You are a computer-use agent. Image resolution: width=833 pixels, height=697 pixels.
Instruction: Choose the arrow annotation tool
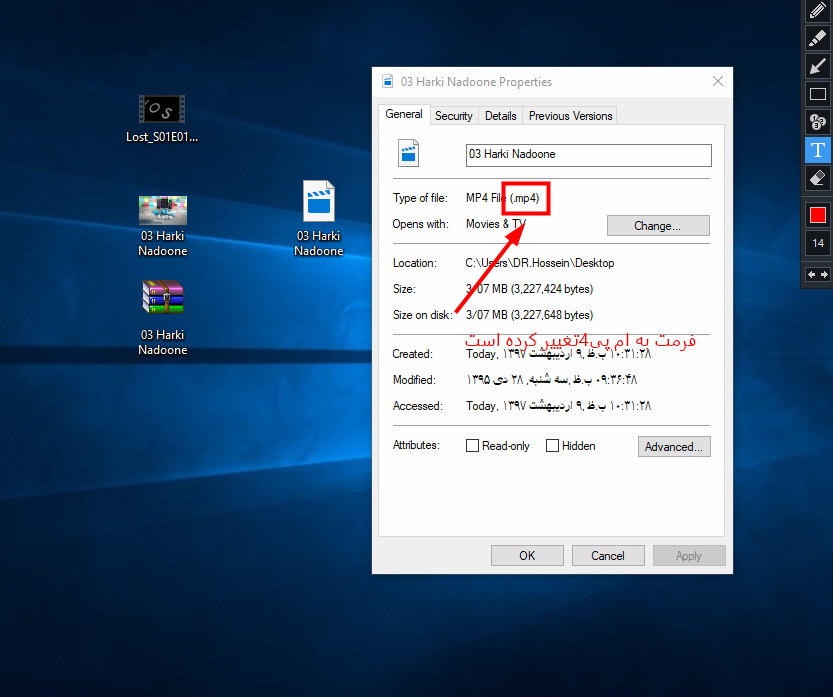coord(817,66)
